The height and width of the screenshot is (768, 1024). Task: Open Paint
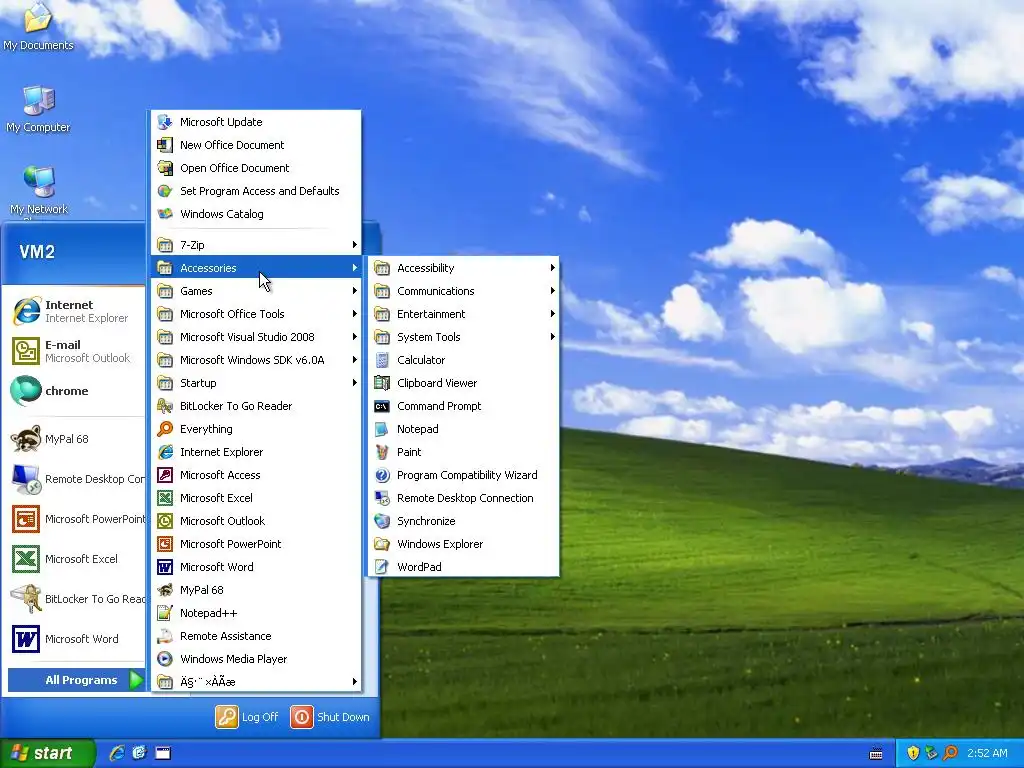click(x=463, y=452)
